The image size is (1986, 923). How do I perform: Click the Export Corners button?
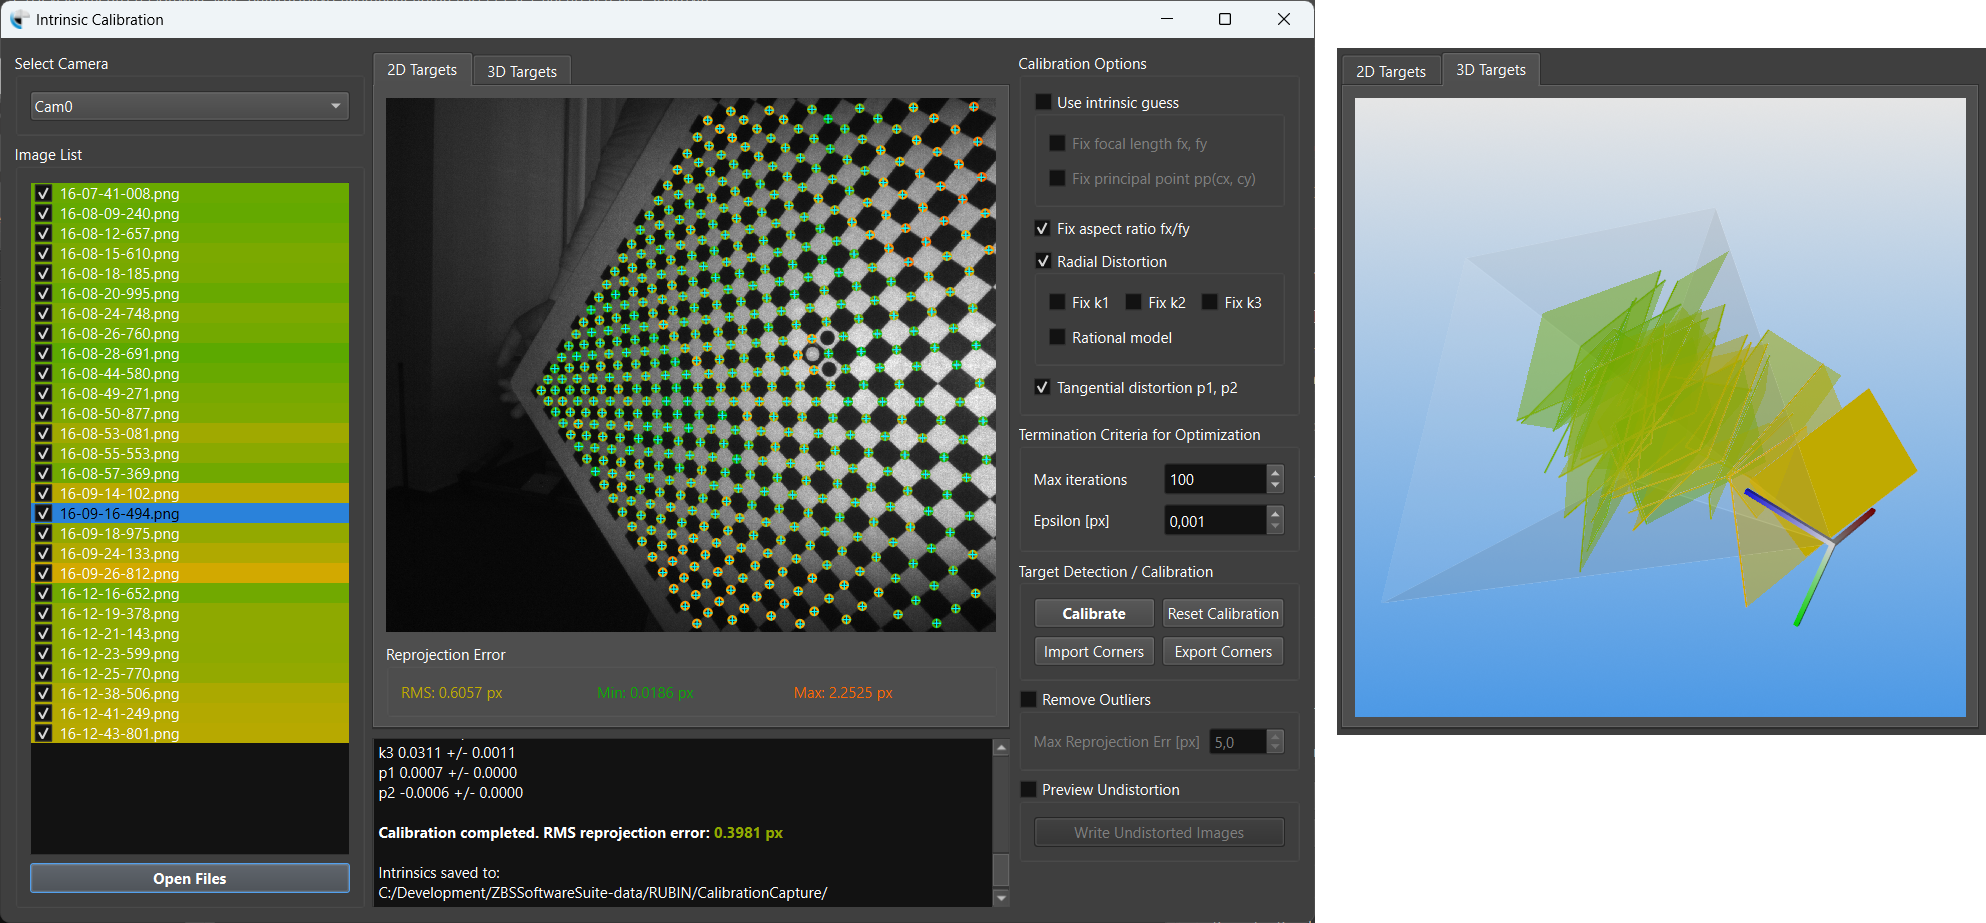pos(1222,651)
